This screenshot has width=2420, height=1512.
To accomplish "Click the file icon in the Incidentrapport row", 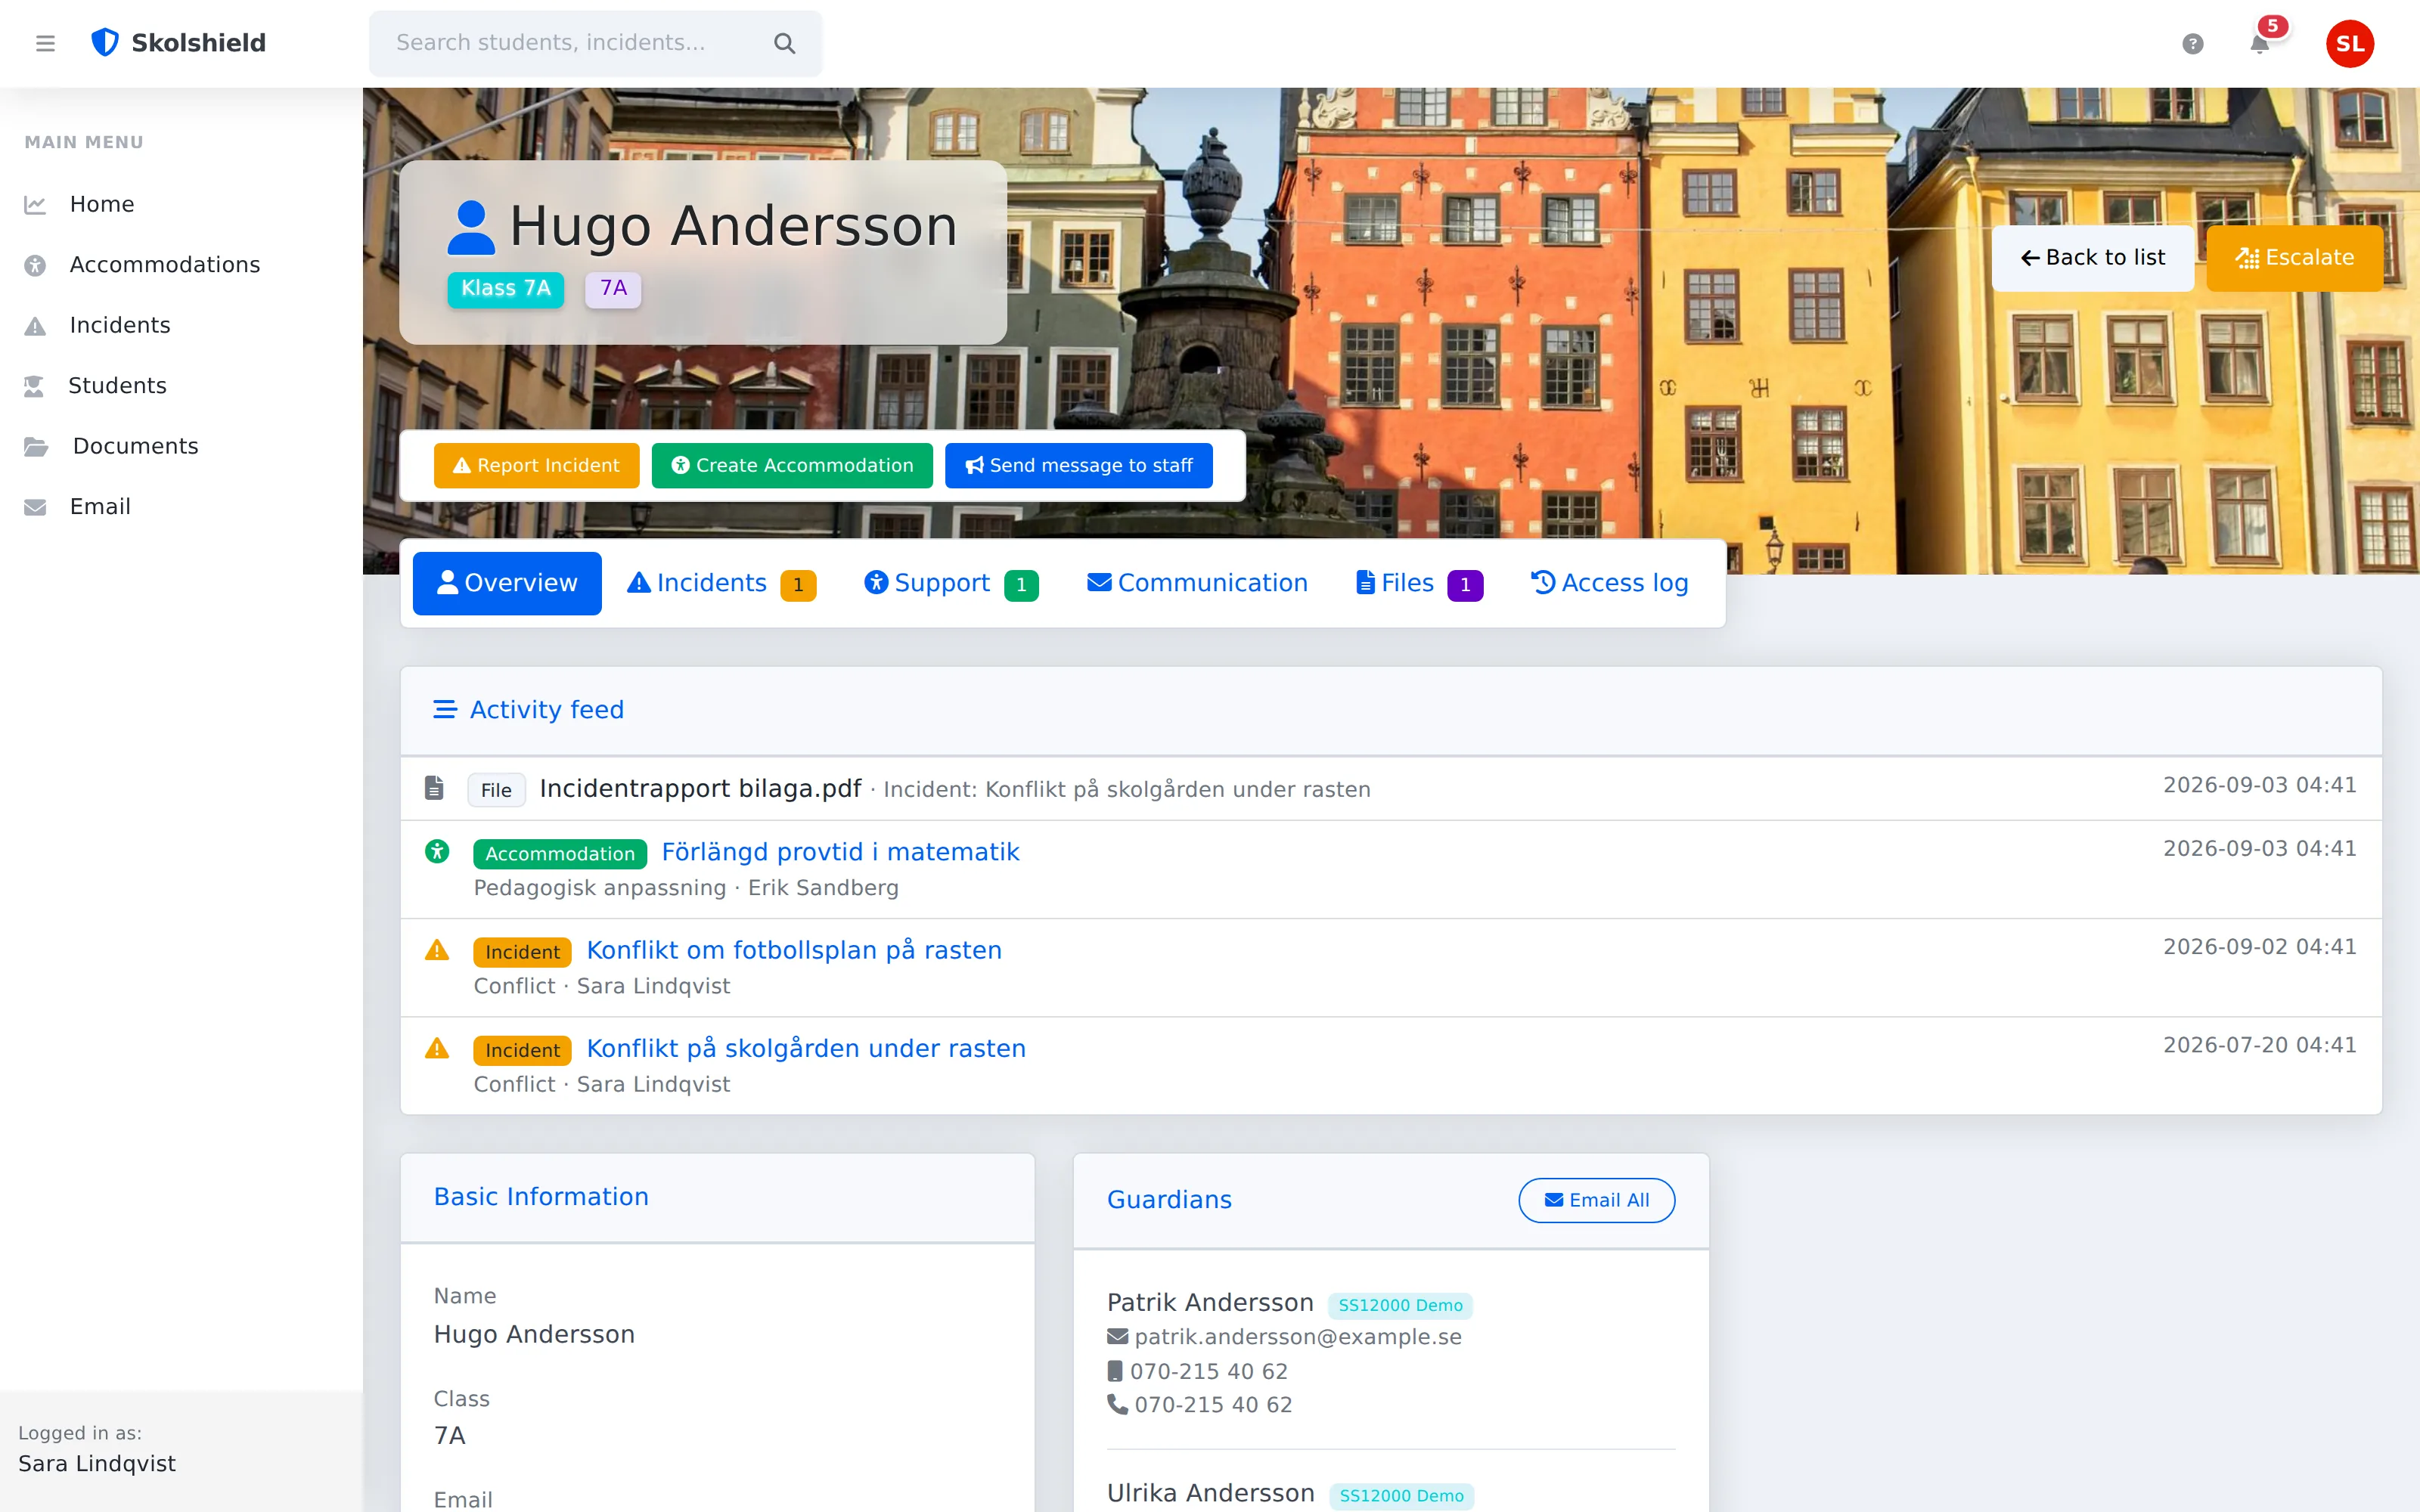I will [434, 788].
